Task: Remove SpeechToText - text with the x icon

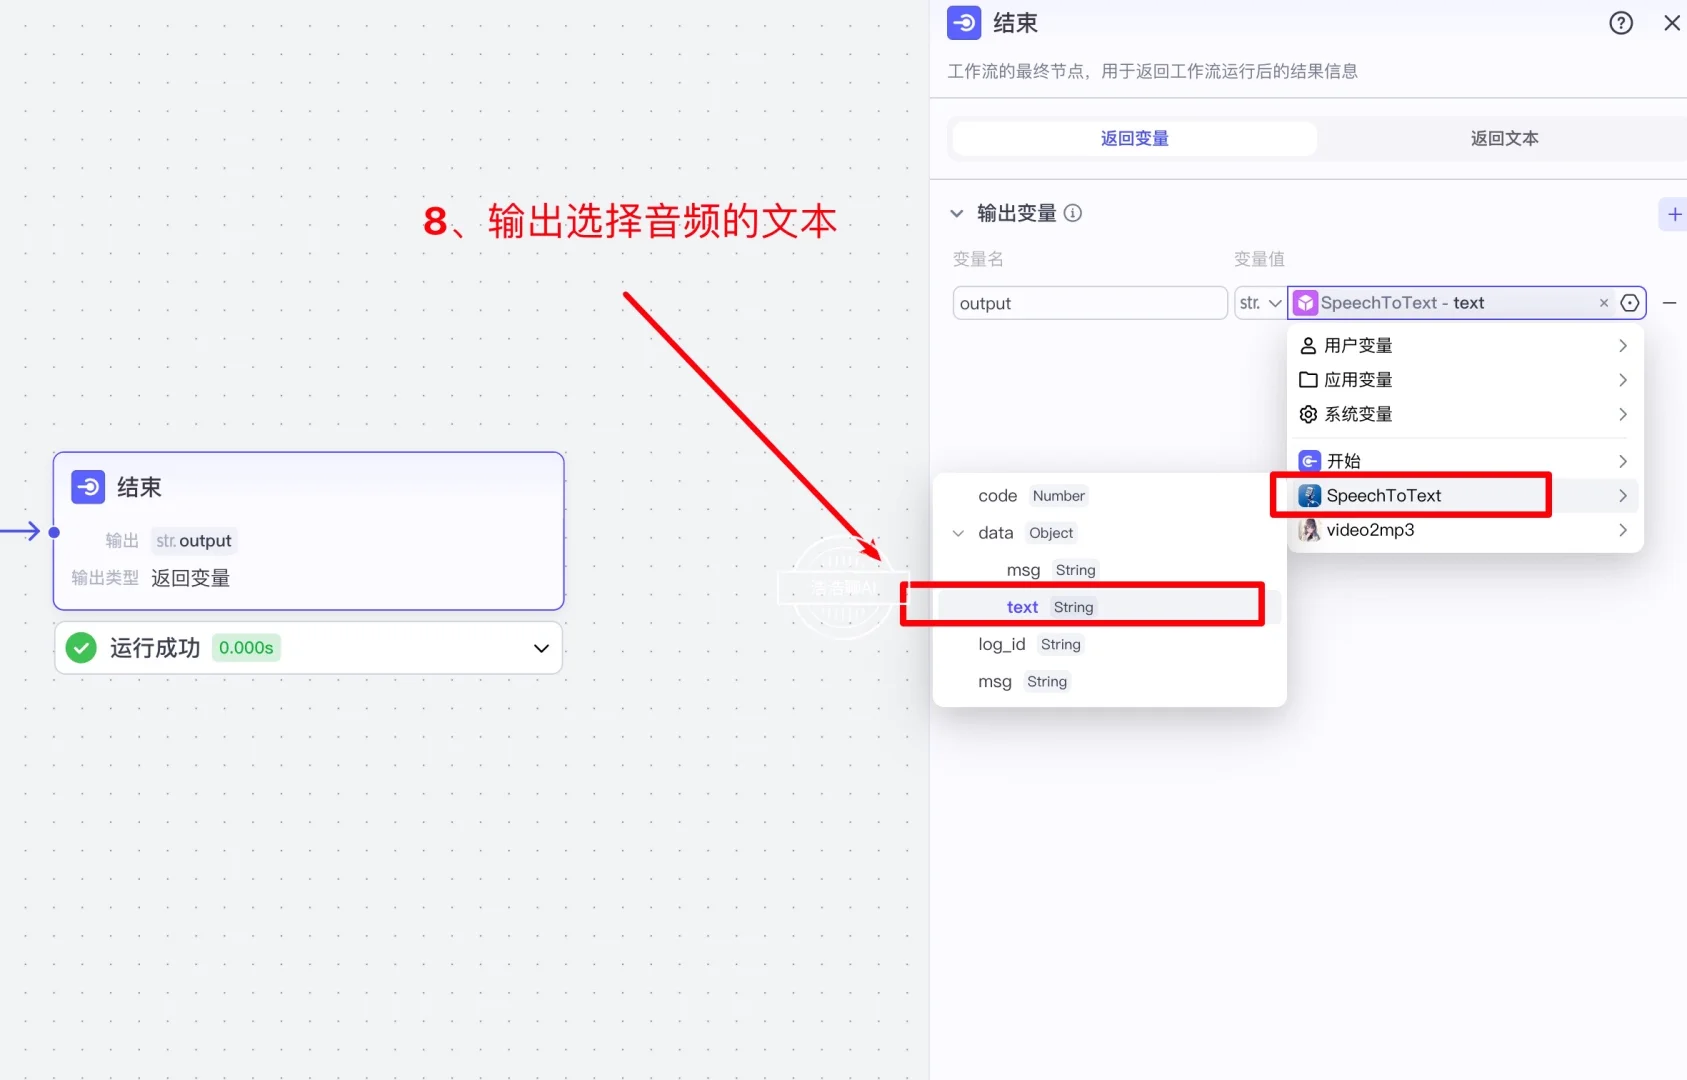Action: (x=1602, y=302)
